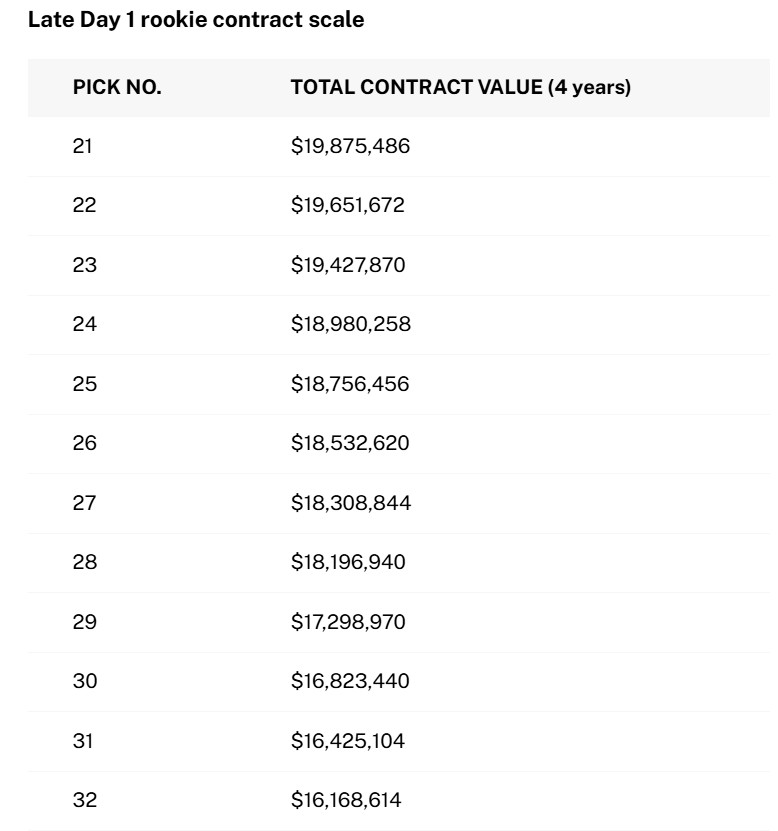
Task: Click the $19,651,672 contract value
Action: tap(348, 205)
